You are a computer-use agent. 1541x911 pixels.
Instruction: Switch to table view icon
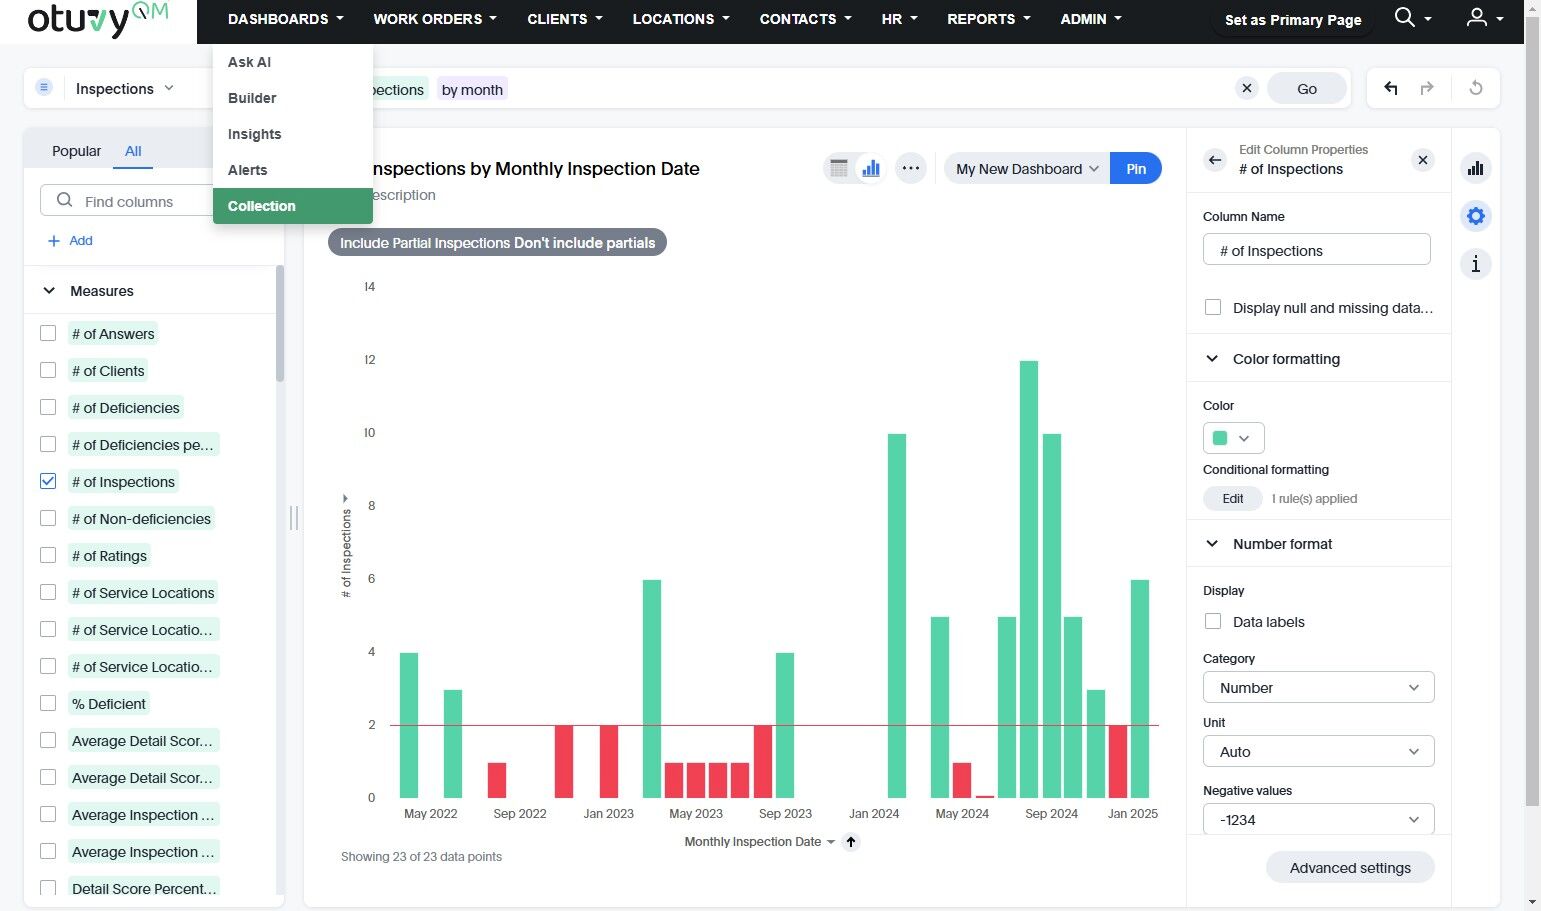839,168
